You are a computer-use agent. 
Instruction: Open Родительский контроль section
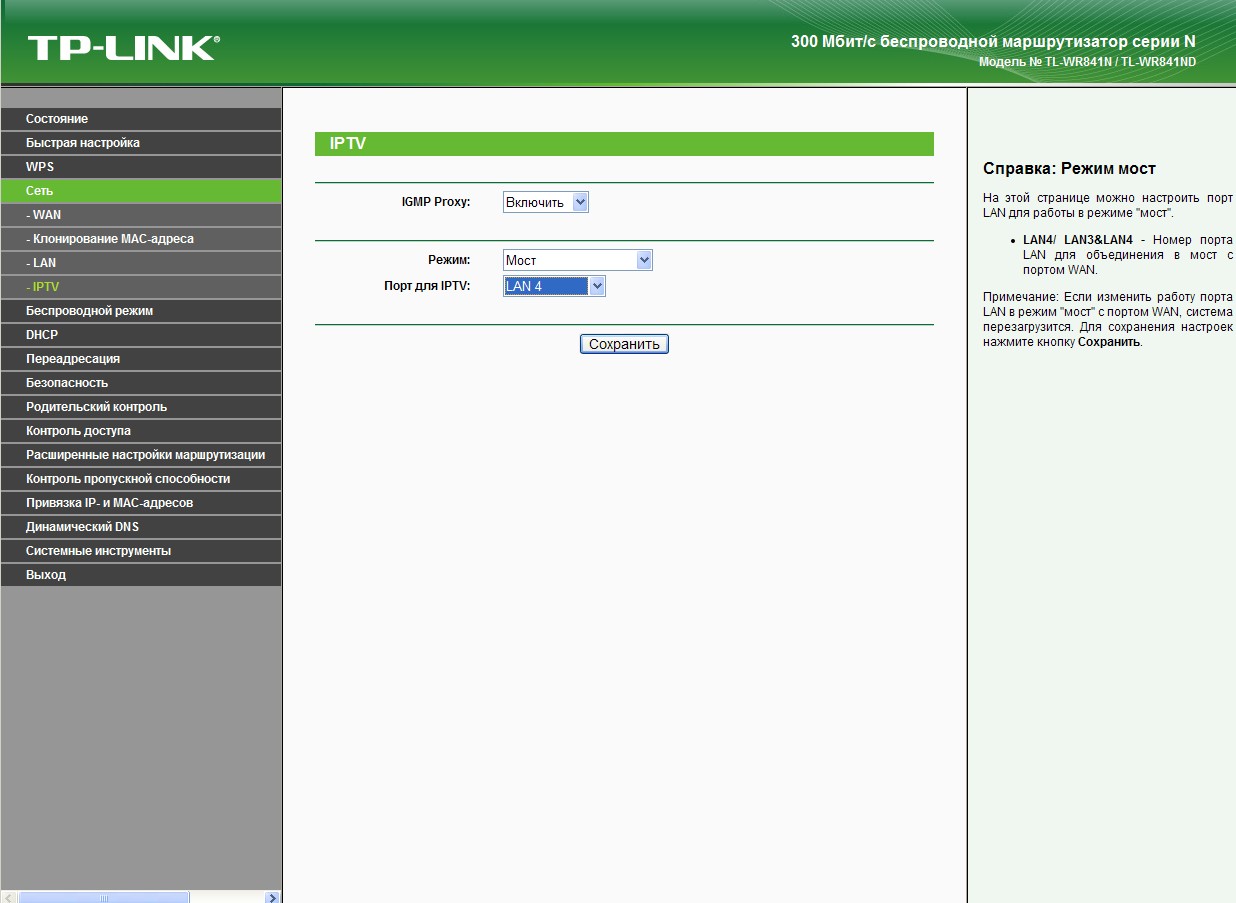[x=140, y=407]
